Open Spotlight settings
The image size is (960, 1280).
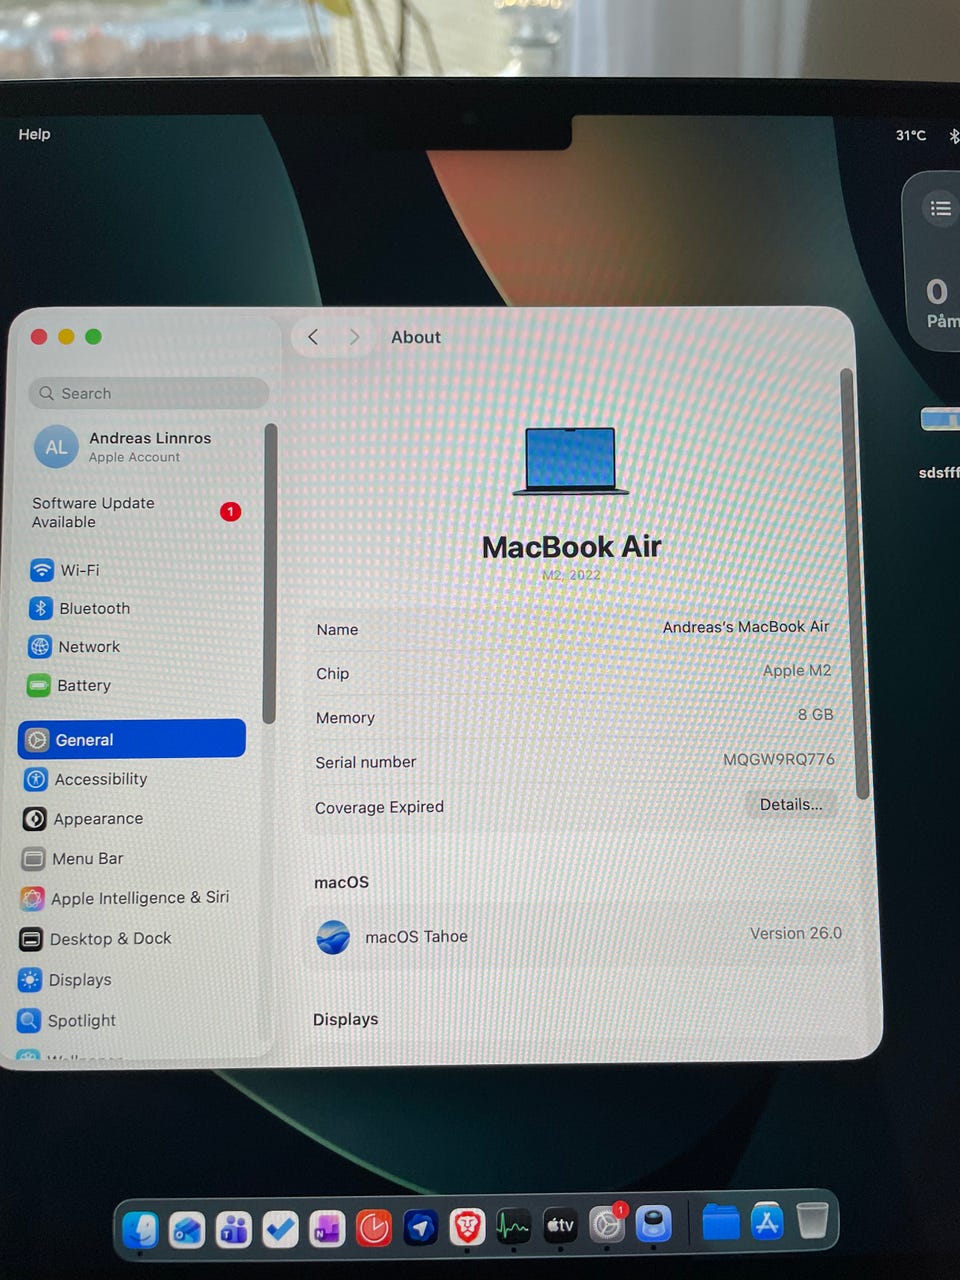[x=67, y=1020]
